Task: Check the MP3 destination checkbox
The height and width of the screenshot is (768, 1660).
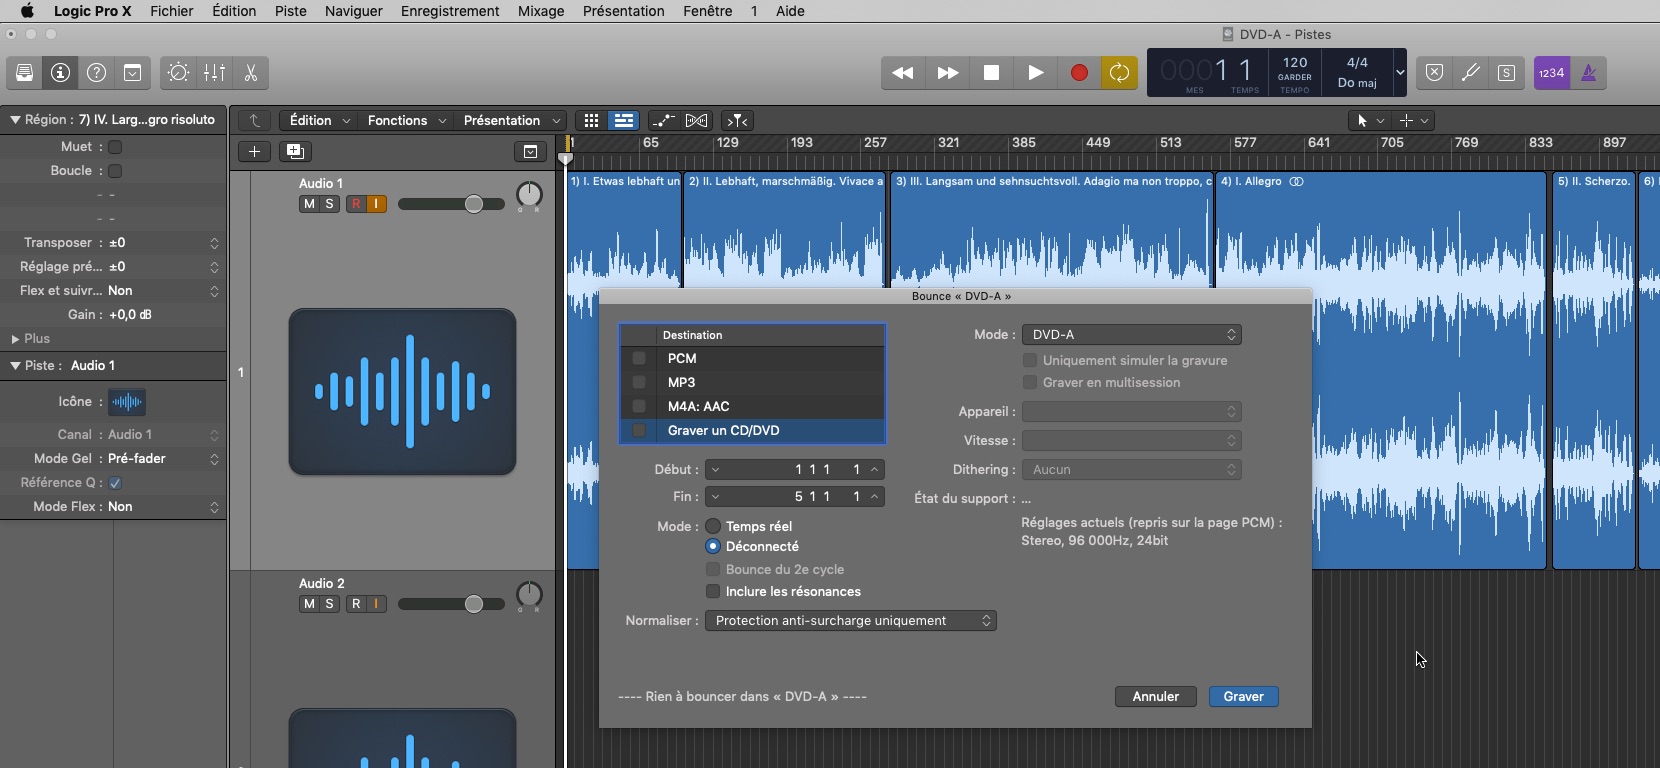Action: [x=639, y=382]
